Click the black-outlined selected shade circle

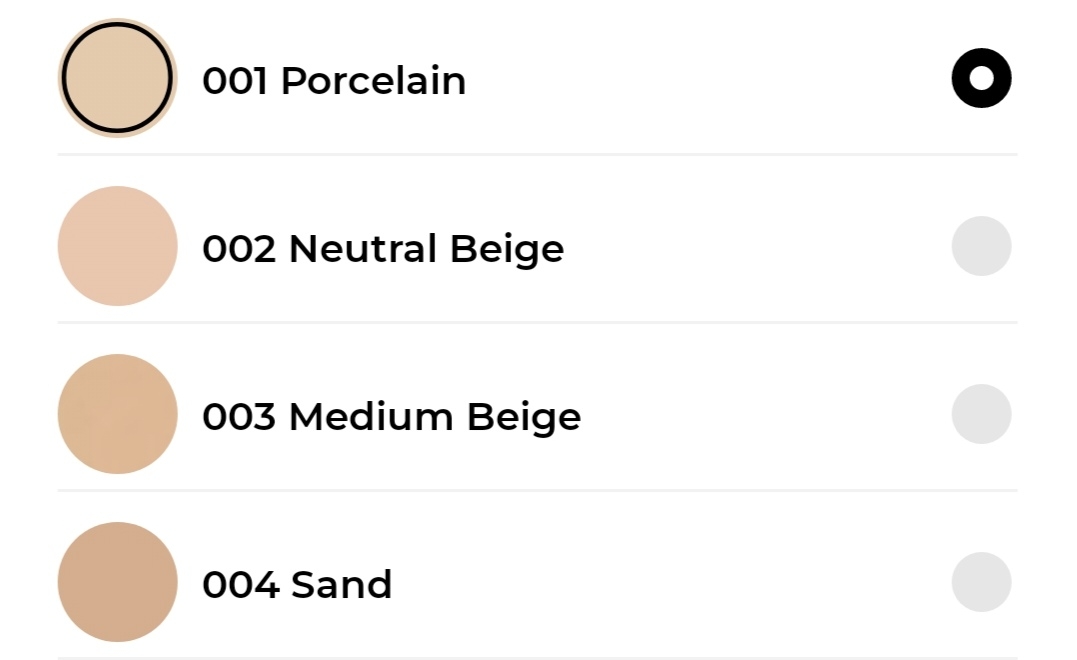pyautogui.click(x=118, y=78)
